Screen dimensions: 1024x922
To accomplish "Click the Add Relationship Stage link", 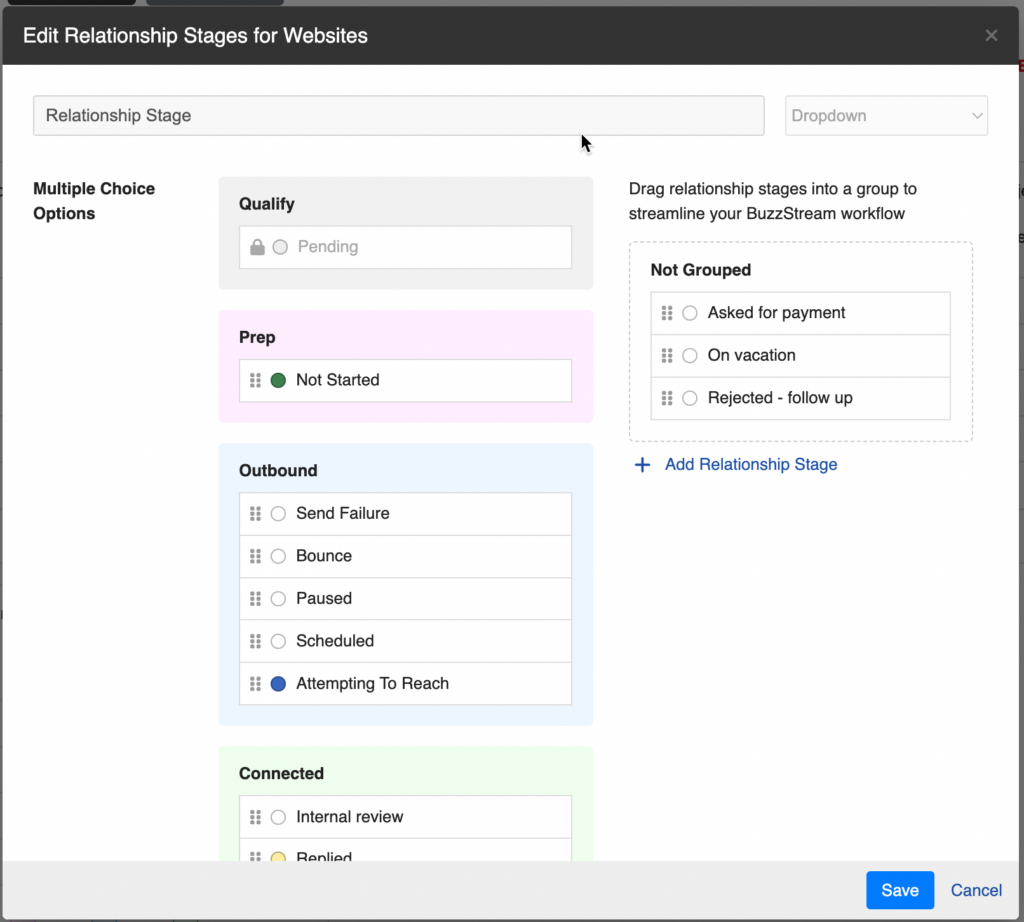I will pos(751,464).
